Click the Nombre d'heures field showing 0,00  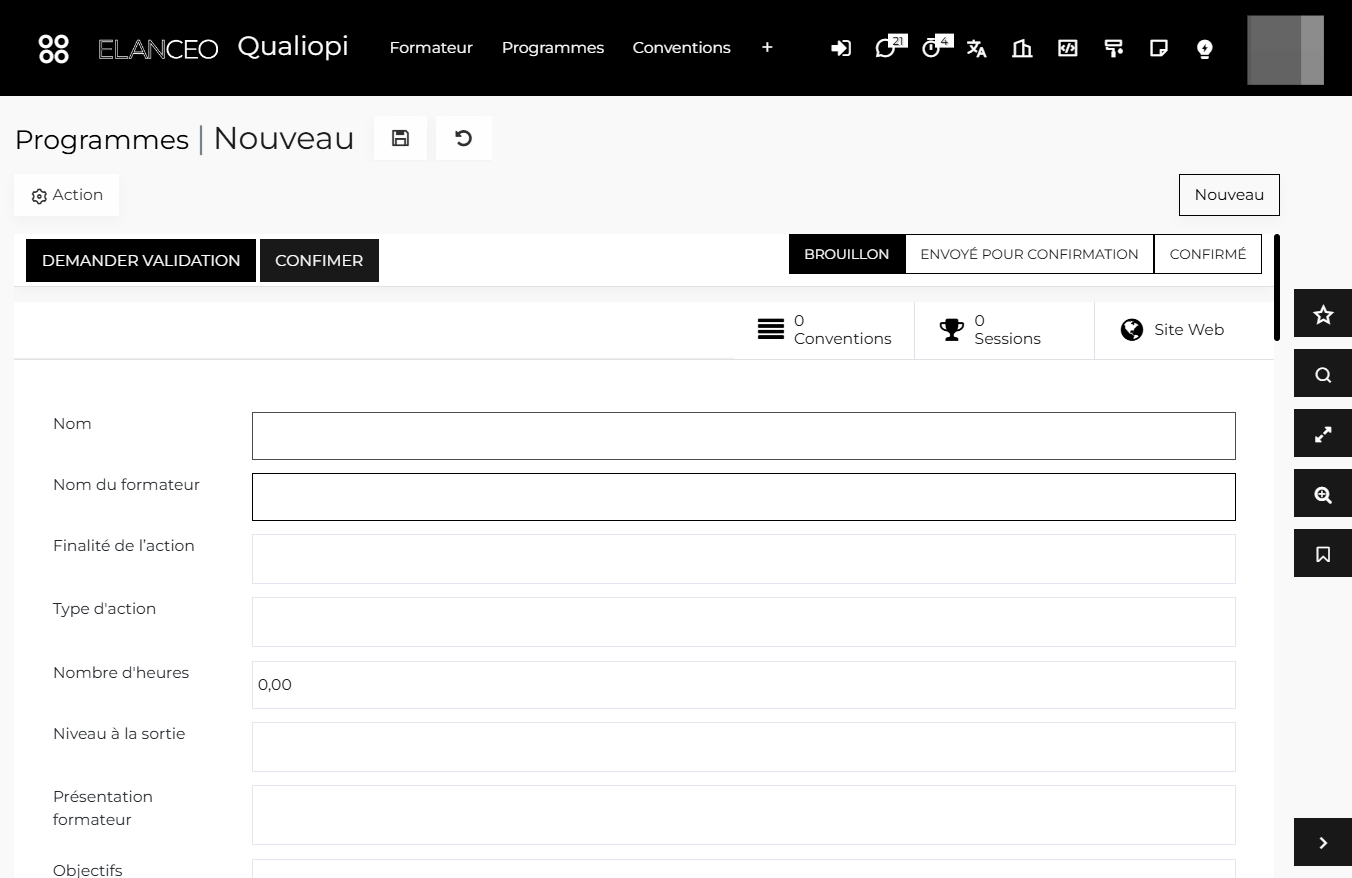[744, 685]
